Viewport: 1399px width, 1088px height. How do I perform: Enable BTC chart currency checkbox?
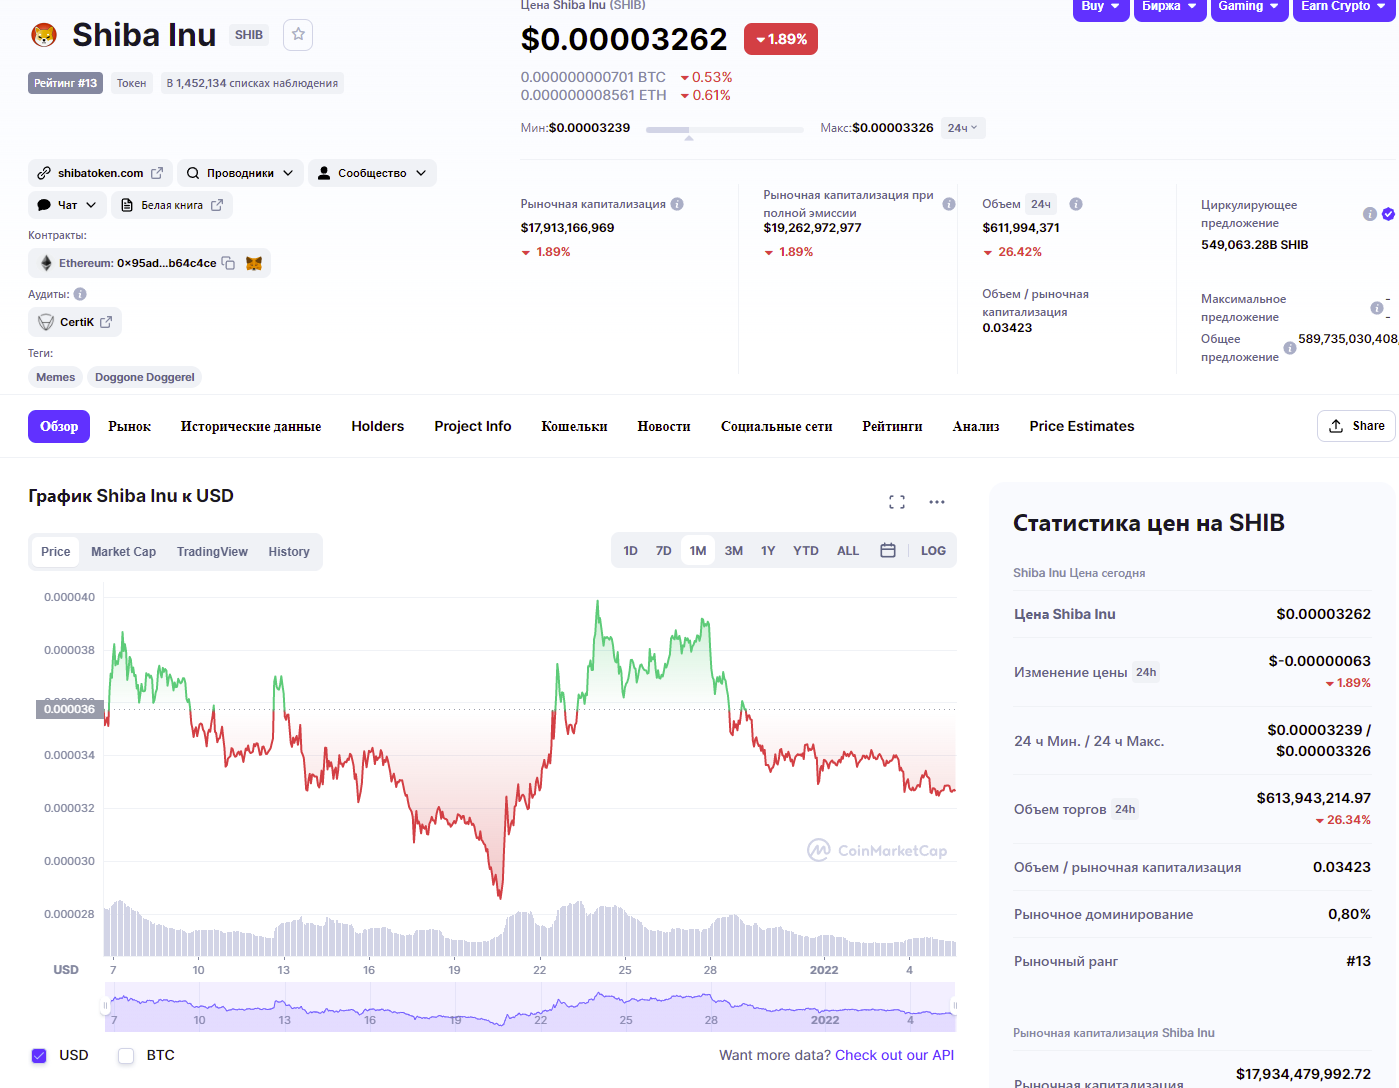tap(126, 1056)
